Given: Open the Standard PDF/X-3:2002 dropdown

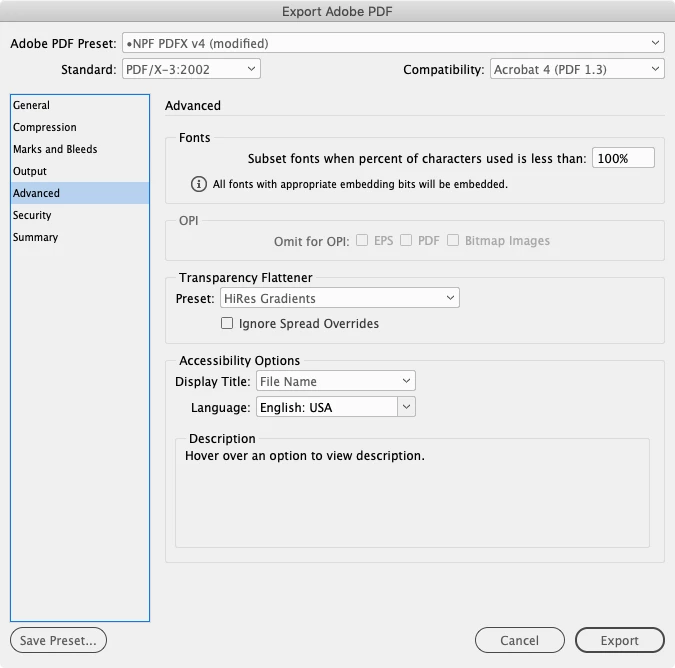Looking at the screenshot, I should coord(191,69).
